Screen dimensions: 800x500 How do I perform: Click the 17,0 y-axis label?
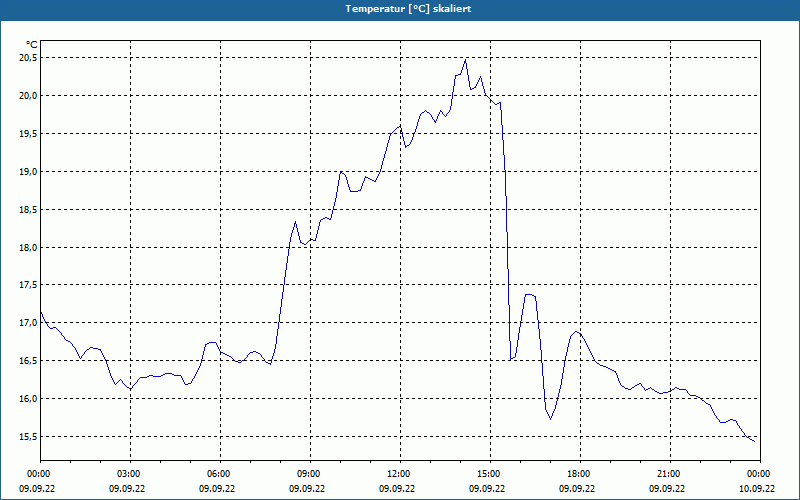(x=28, y=323)
